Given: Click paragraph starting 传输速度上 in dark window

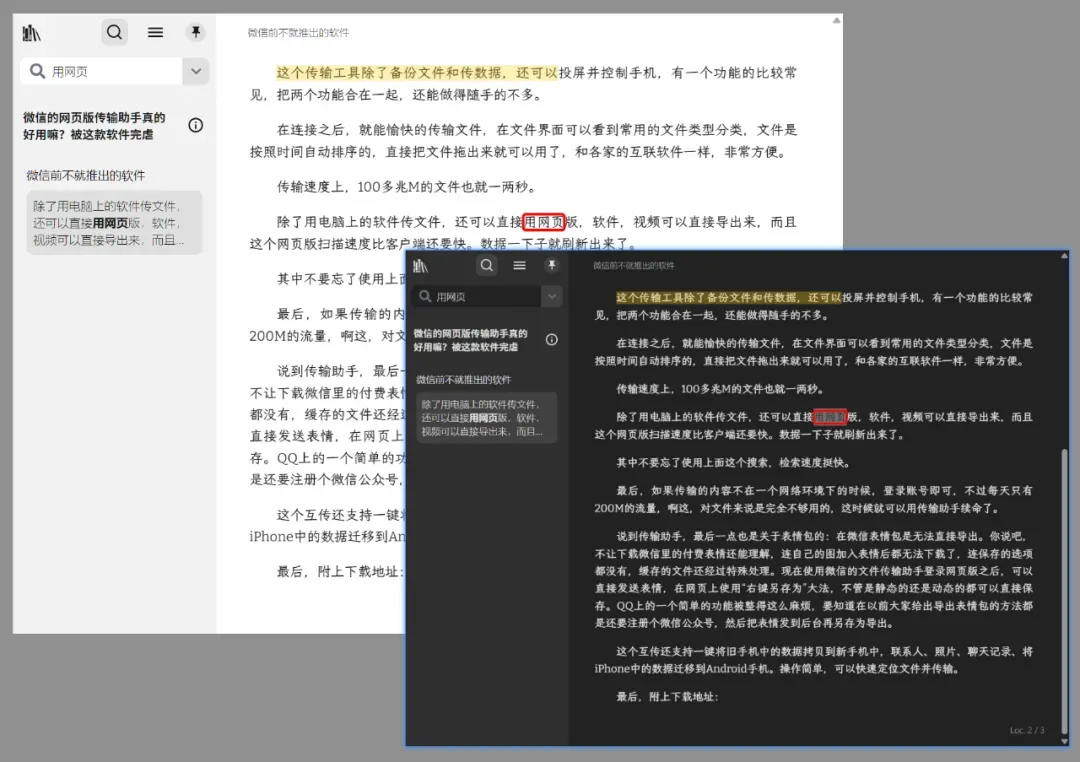Looking at the screenshot, I should [720, 389].
